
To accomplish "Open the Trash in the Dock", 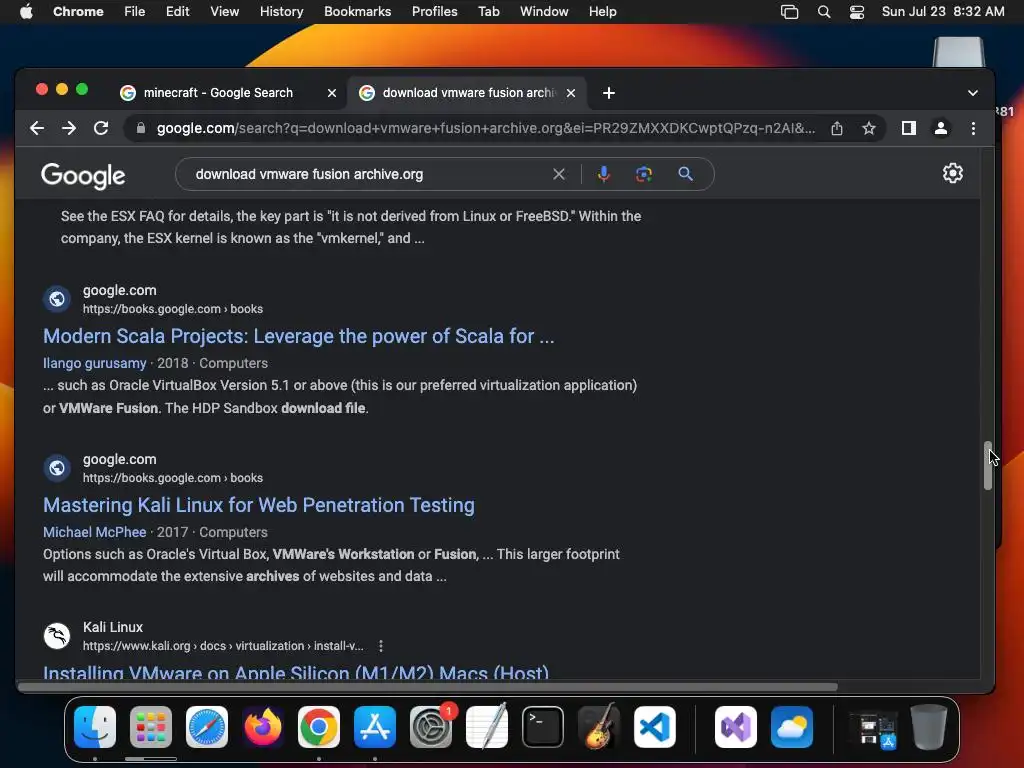I will click(928, 727).
